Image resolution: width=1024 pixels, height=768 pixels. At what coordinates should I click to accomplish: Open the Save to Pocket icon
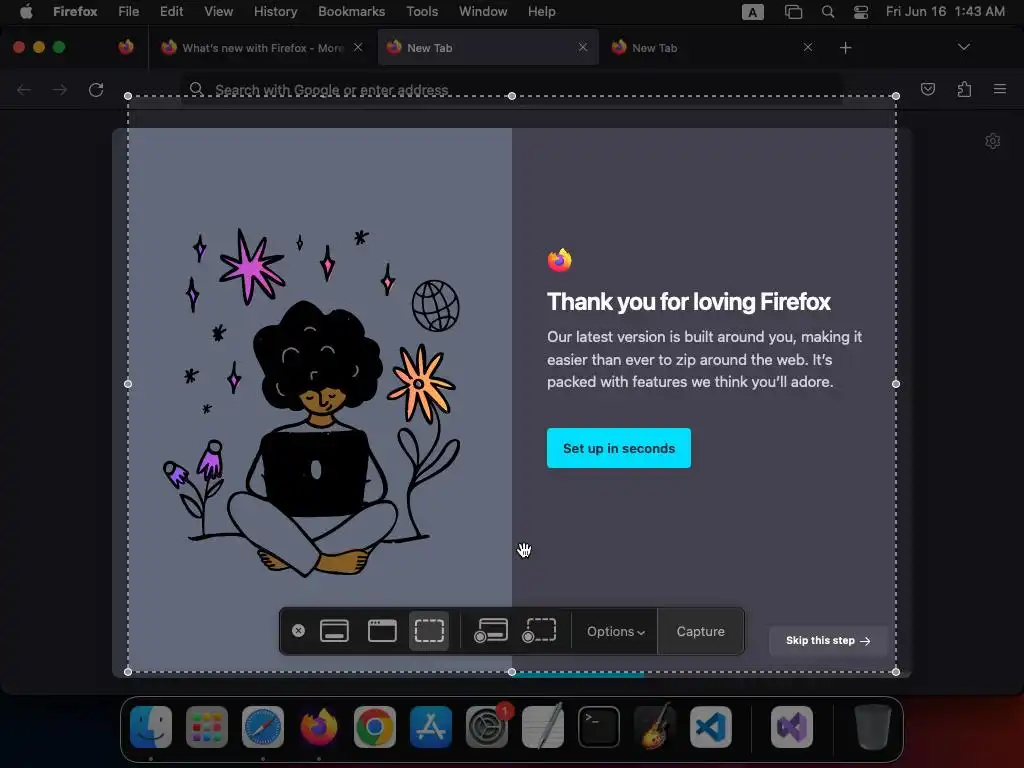click(927, 89)
